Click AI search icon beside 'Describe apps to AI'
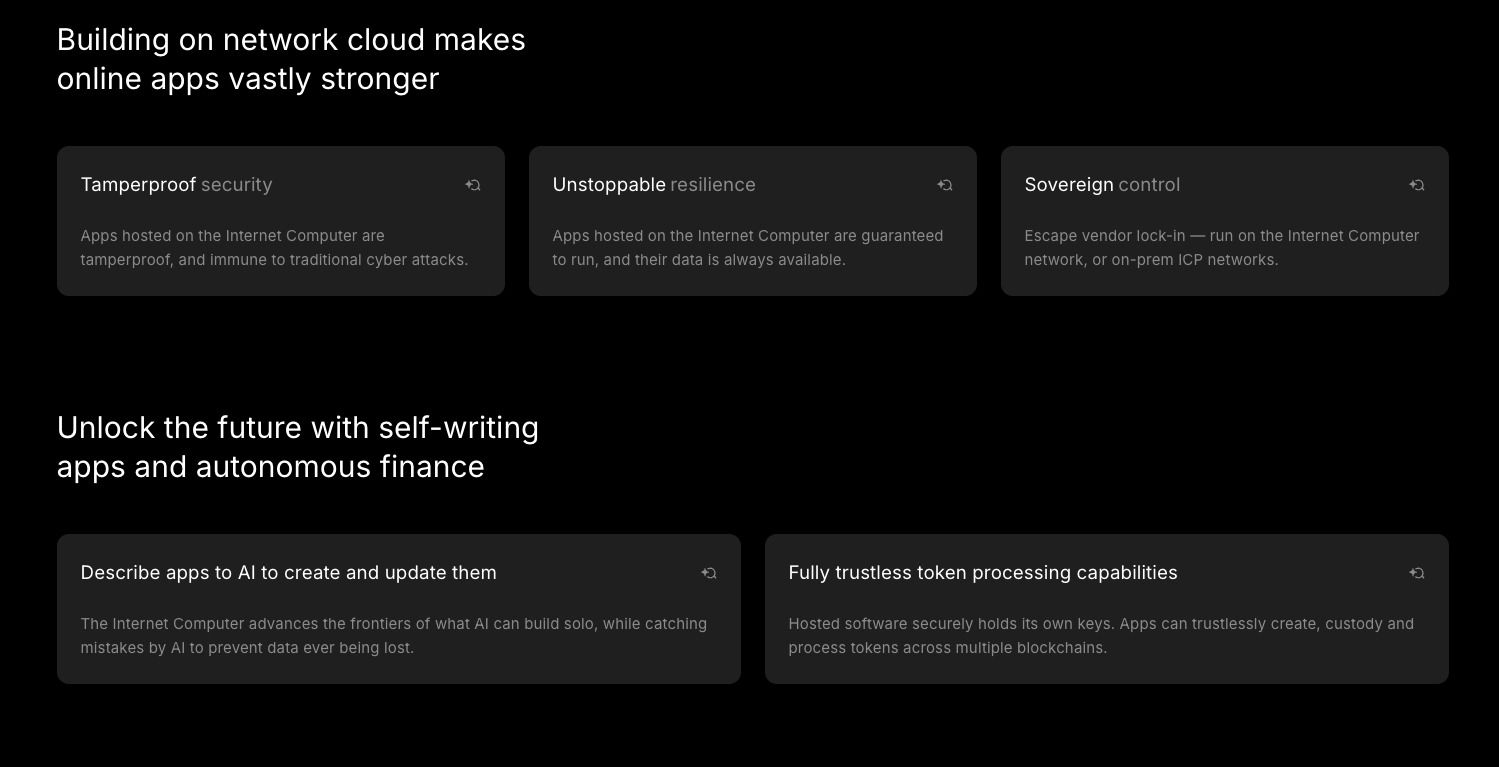 tap(709, 573)
